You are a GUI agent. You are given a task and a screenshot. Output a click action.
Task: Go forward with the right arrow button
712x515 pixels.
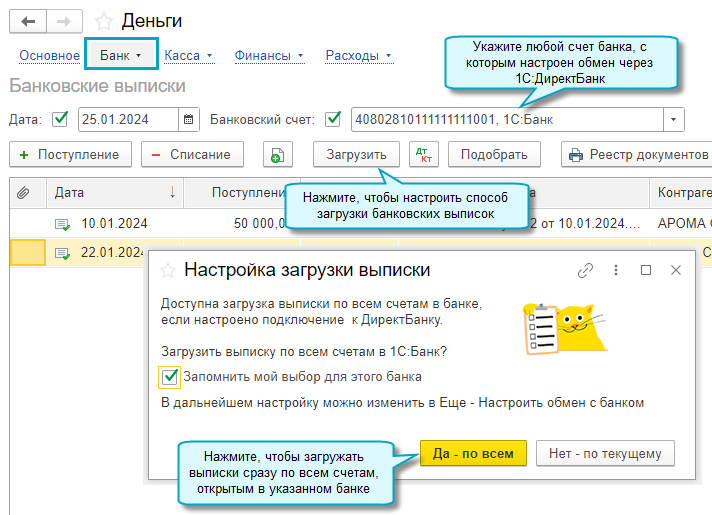(x=64, y=21)
